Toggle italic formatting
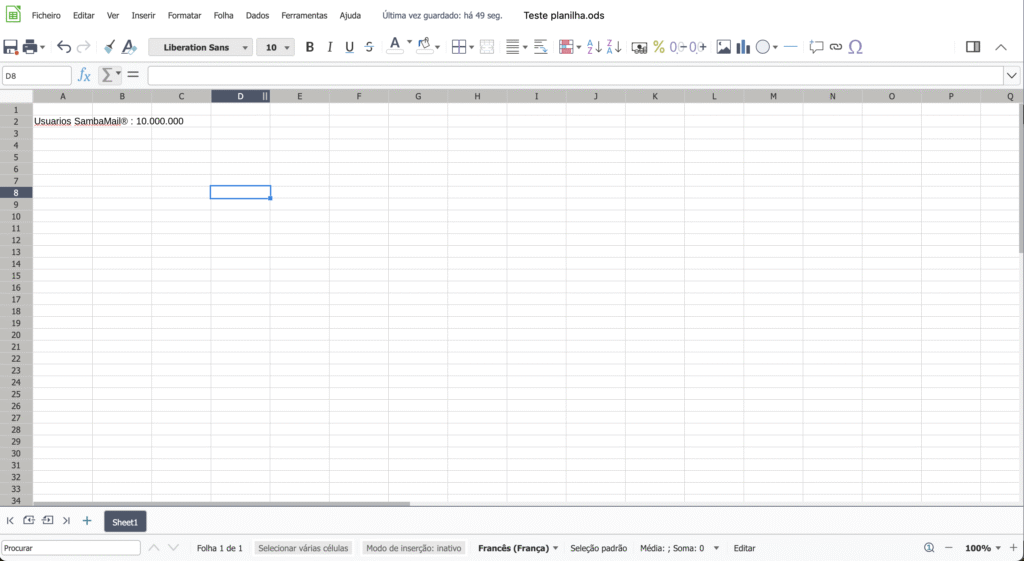Image resolution: width=1024 pixels, height=561 pixels. click(x=330, y=47)
